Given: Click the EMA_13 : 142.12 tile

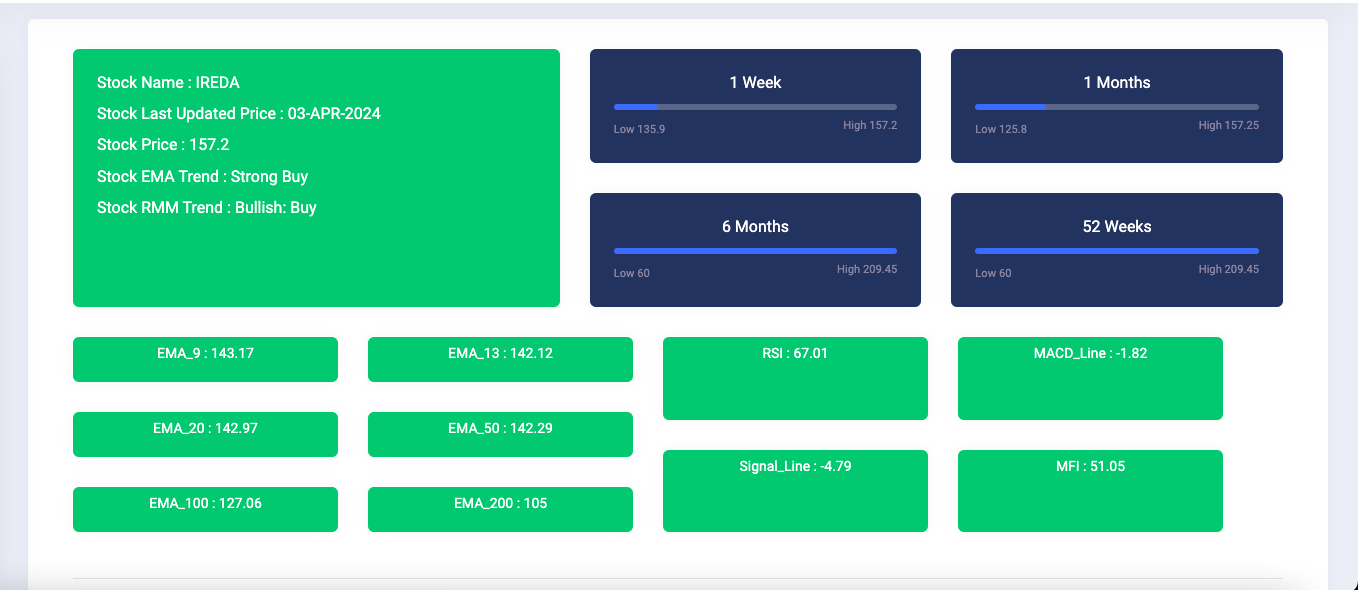Looking at the screenshot, I should [500, 359].
